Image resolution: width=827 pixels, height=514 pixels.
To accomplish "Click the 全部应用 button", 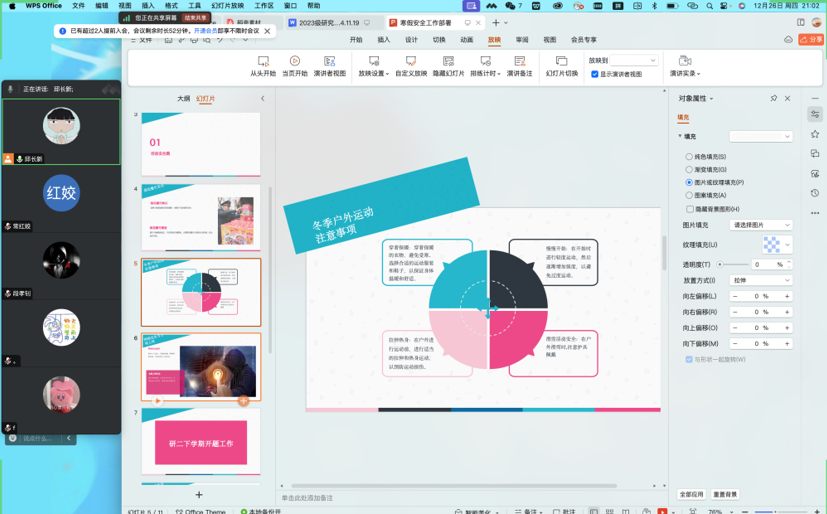I will point(692,494).
